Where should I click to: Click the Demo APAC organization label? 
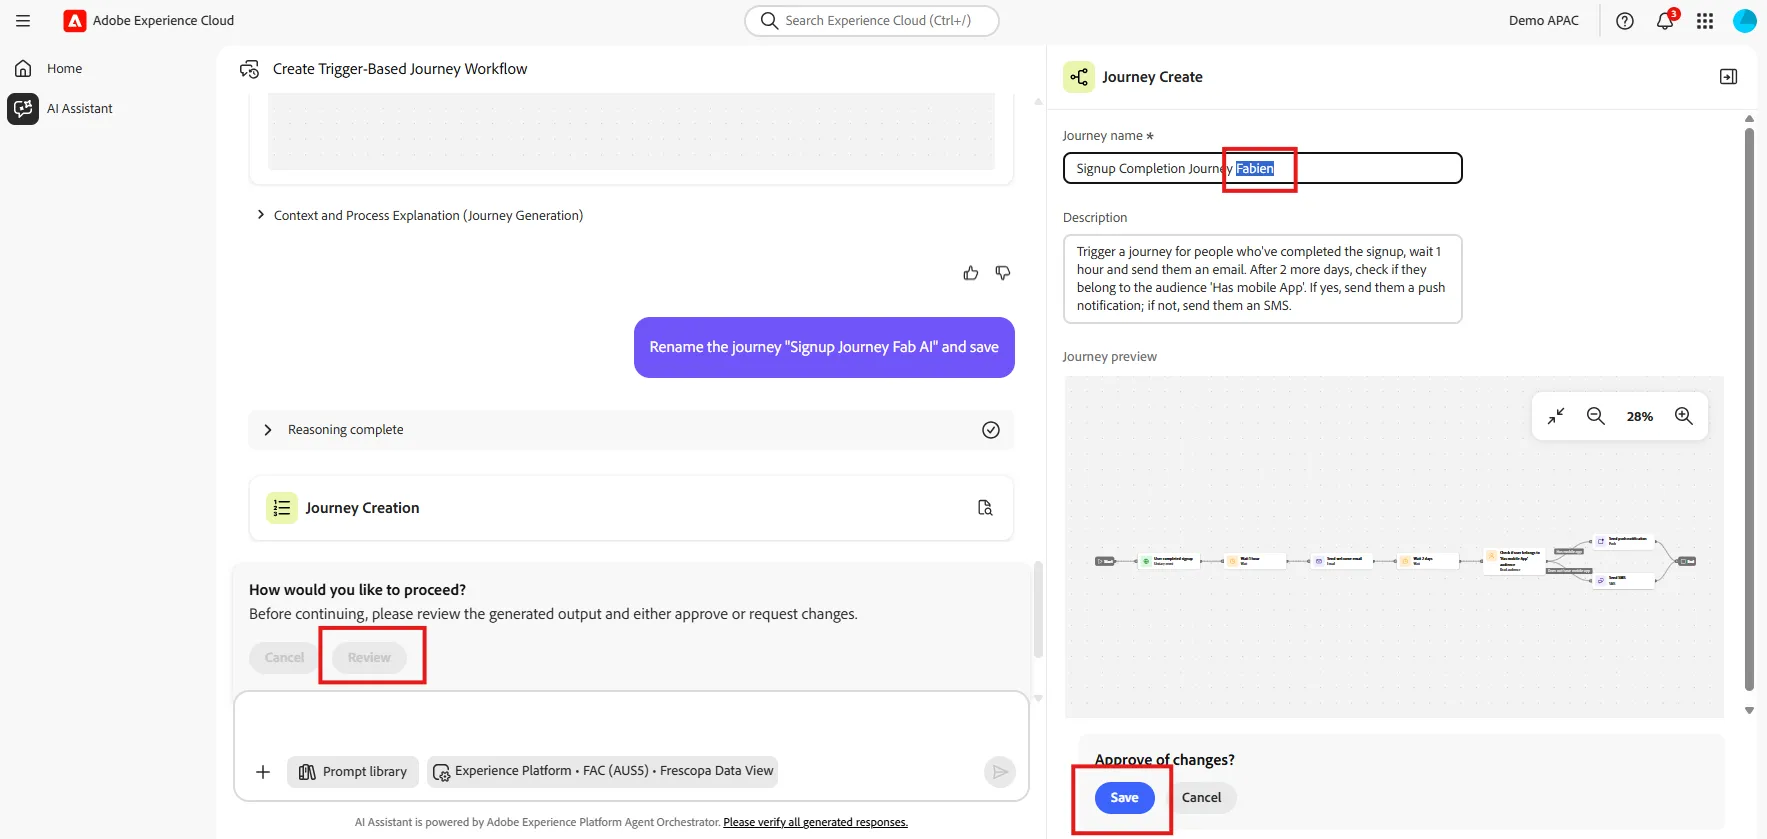(1544, 20)
